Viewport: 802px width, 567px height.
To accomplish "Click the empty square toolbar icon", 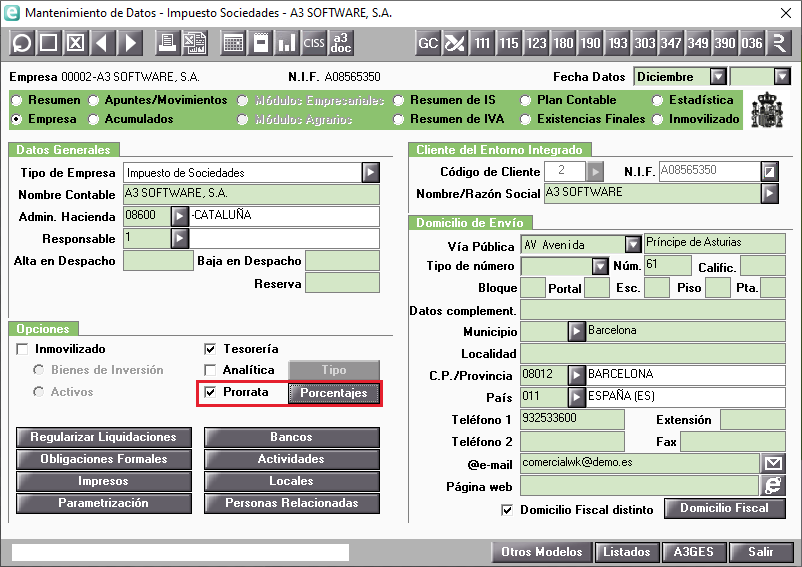I will (x=49, y=43).
